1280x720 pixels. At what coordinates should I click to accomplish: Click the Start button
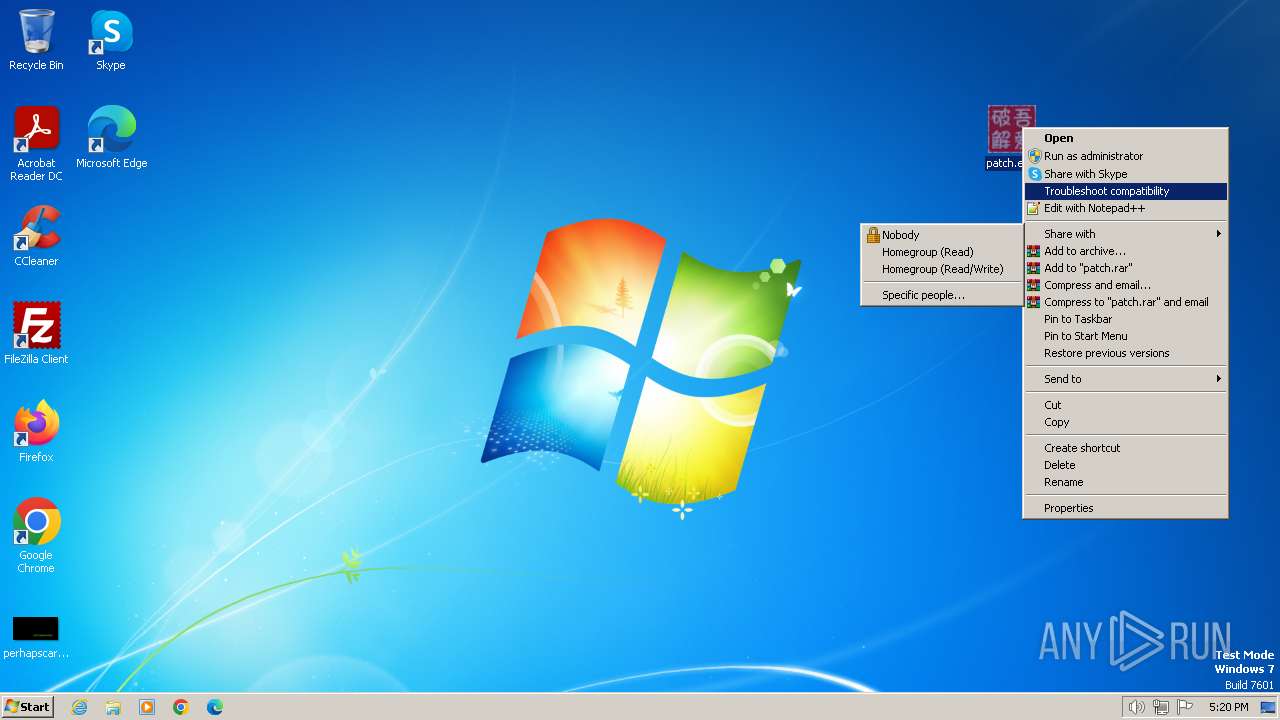(x=28, y=707)
